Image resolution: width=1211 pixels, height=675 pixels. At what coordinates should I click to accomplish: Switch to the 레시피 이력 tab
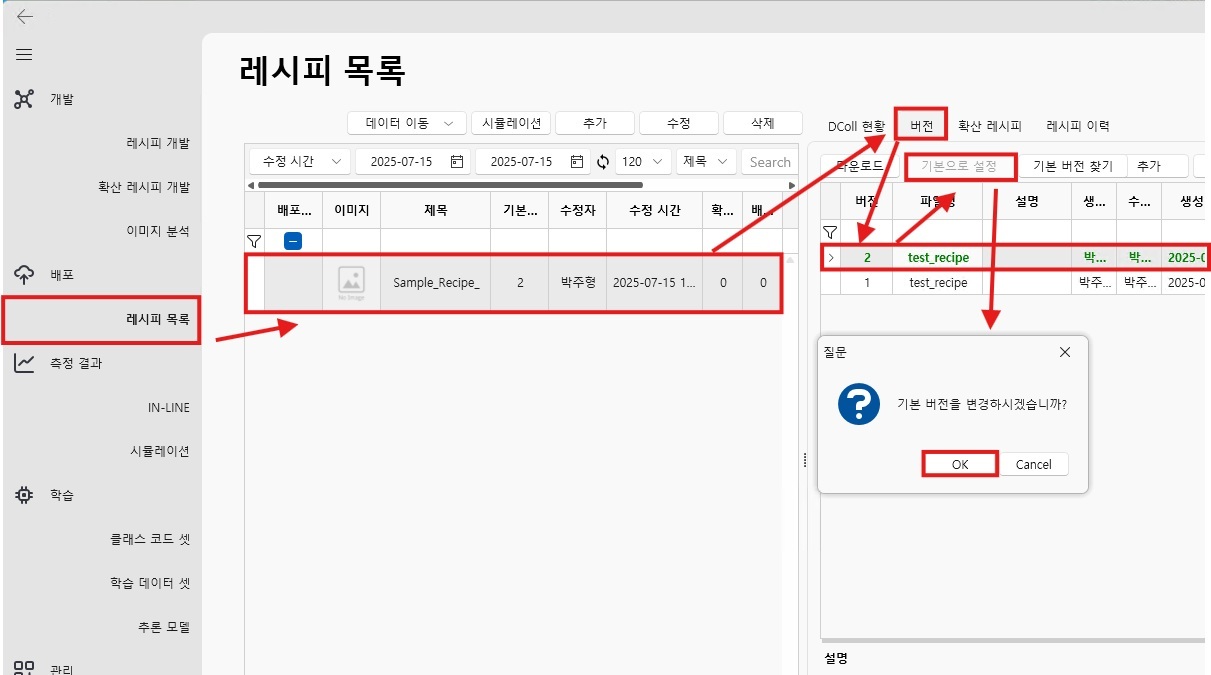pos(1077,126)
